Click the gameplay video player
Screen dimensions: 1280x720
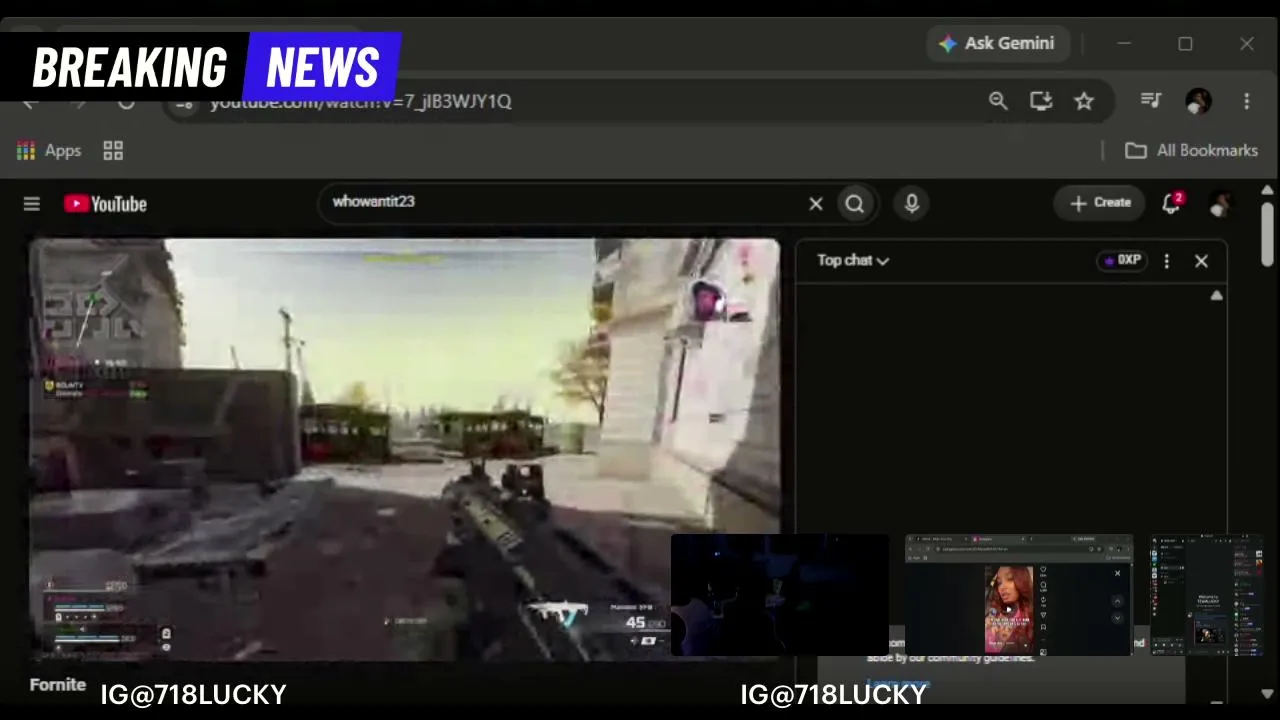(404, 448)
